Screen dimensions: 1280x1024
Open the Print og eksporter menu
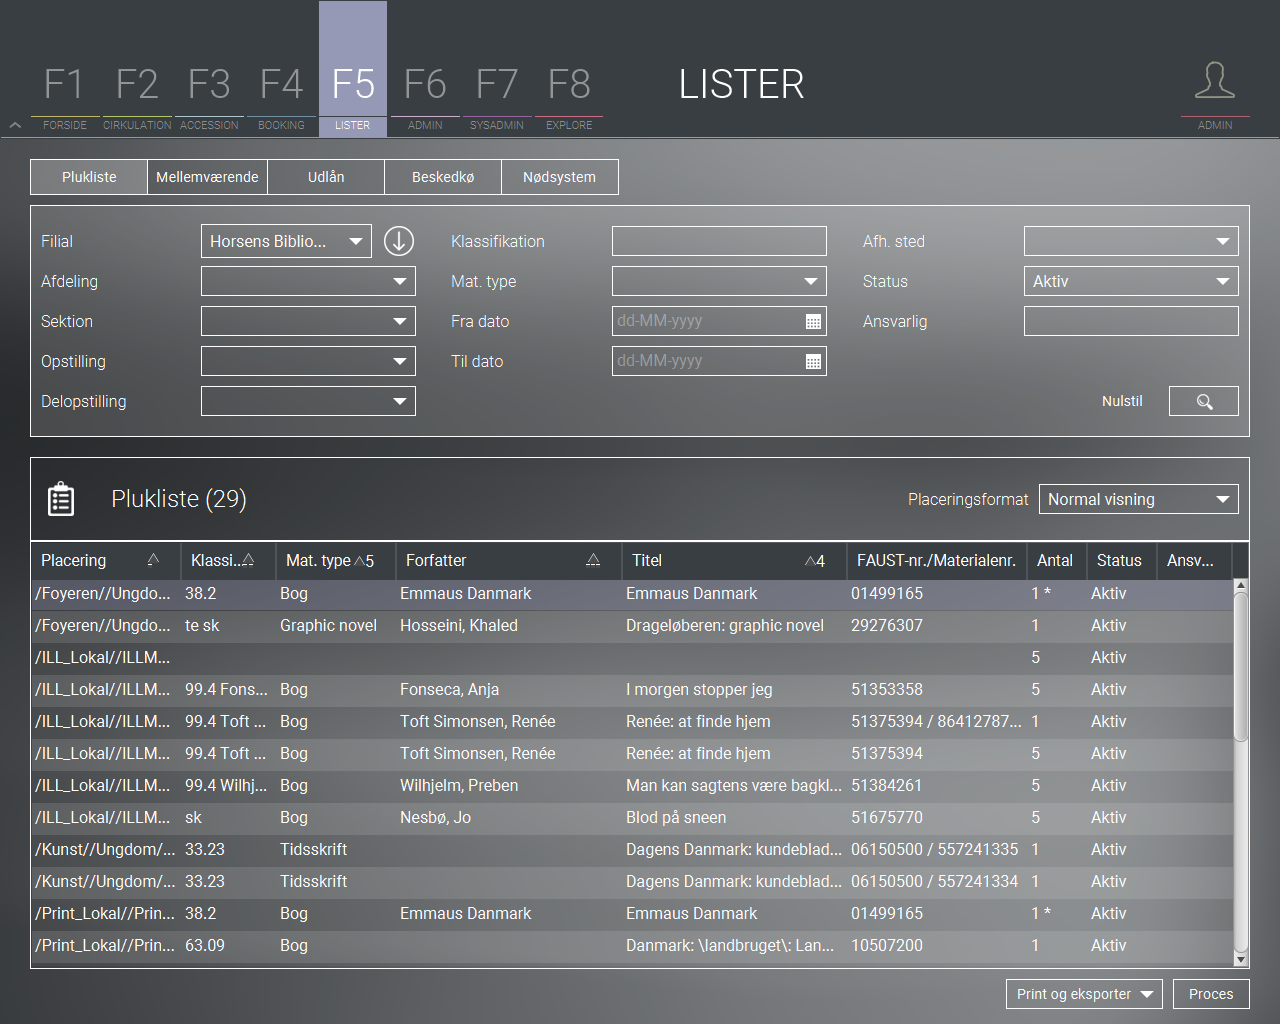coord(1084,994)
